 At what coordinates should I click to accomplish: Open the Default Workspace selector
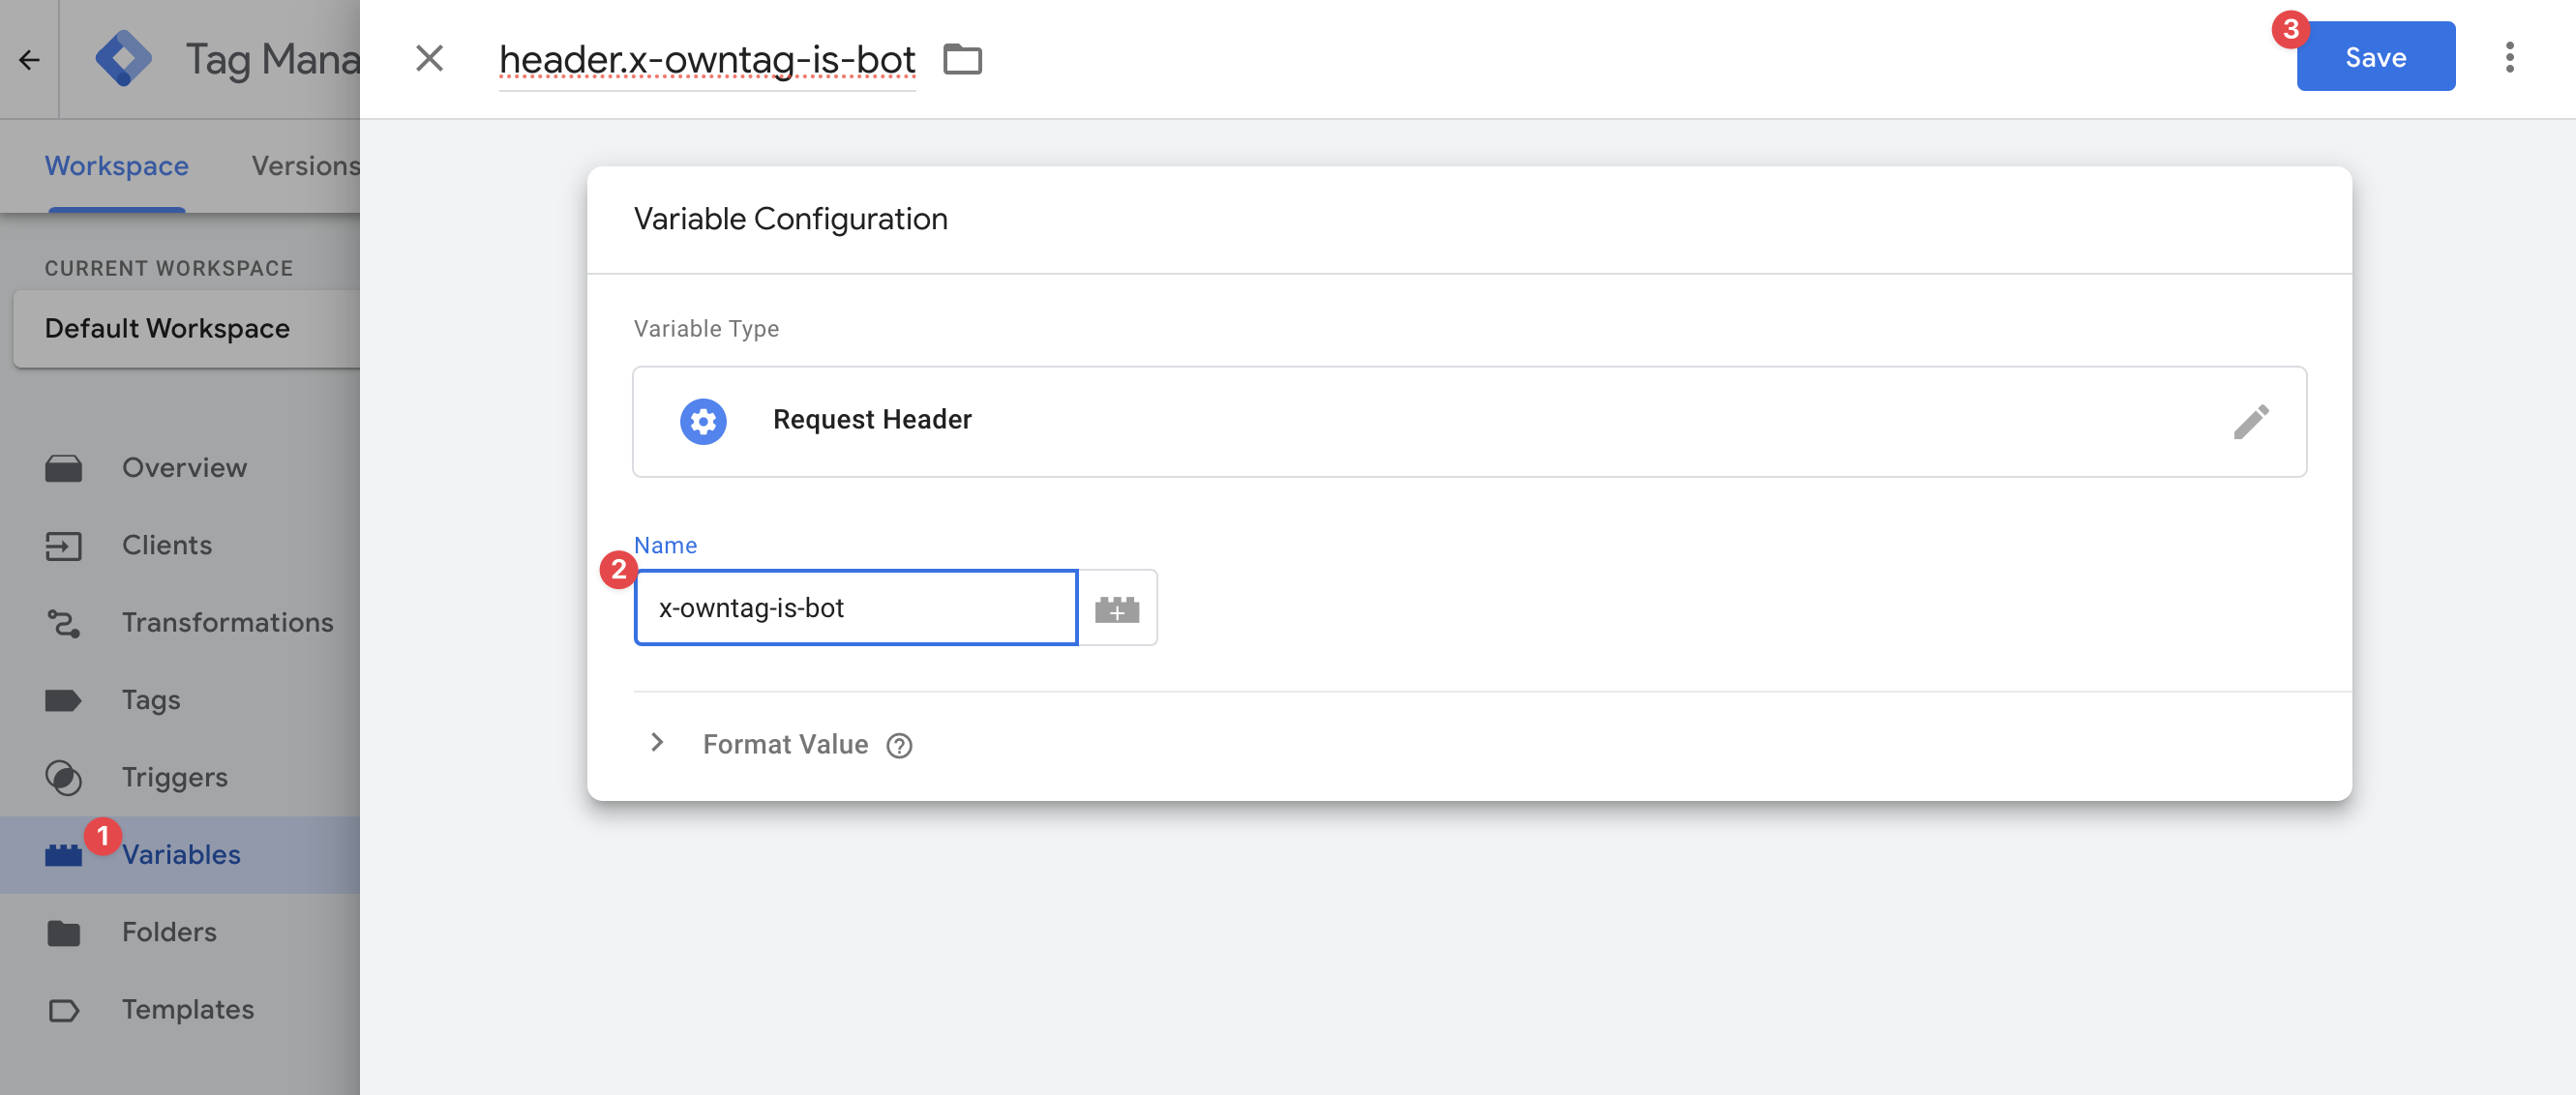click(x=186, y=329)
